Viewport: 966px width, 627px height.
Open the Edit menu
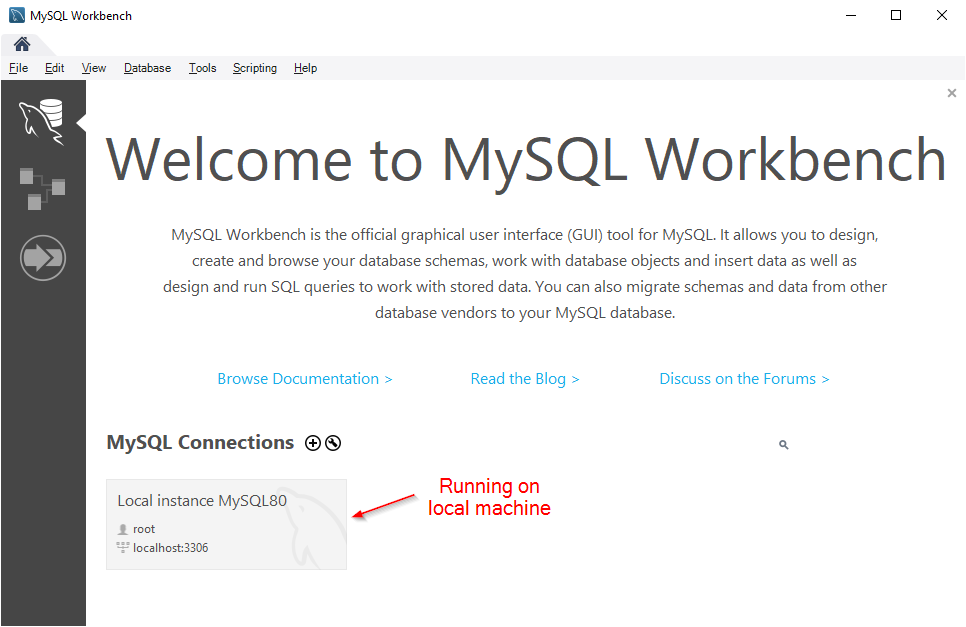54,68
